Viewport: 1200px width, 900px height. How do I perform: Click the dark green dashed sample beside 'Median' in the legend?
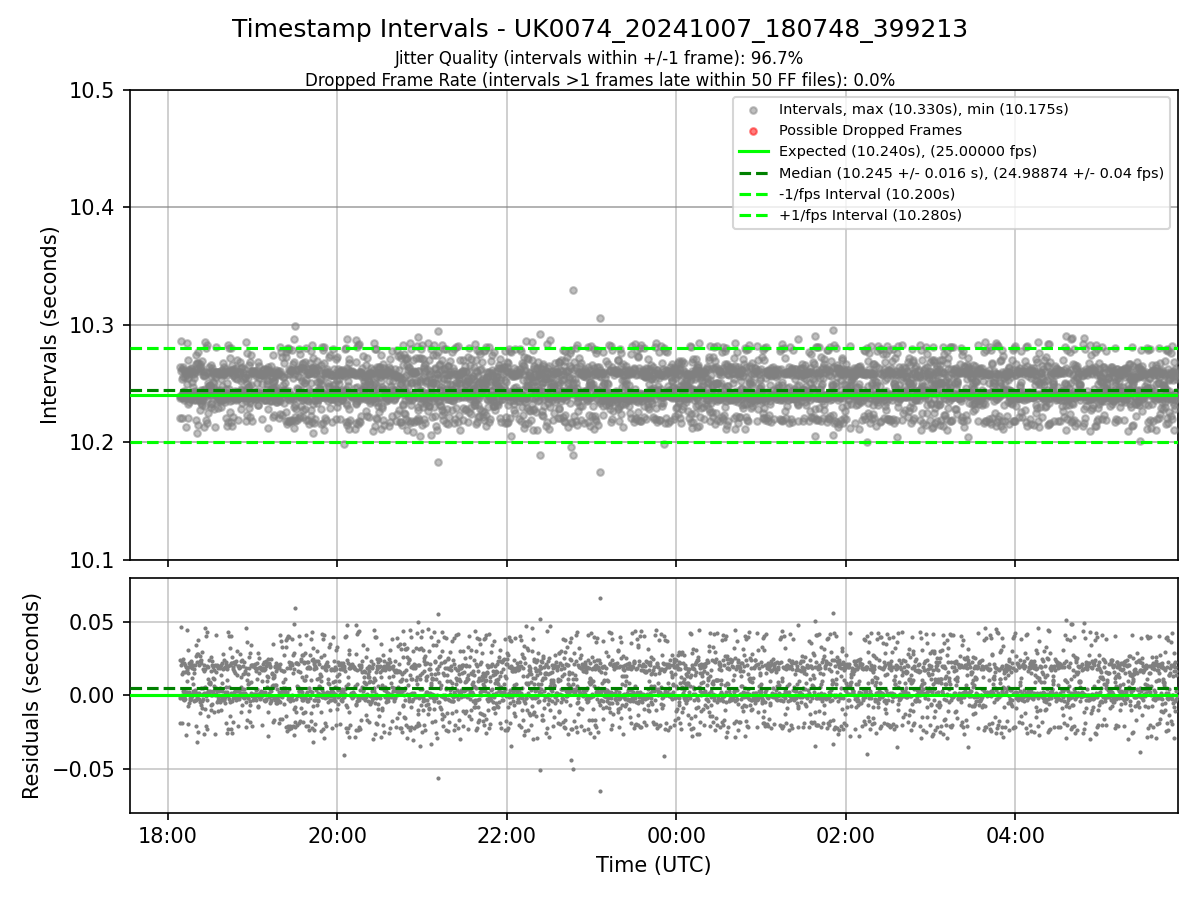pos(754,173)
